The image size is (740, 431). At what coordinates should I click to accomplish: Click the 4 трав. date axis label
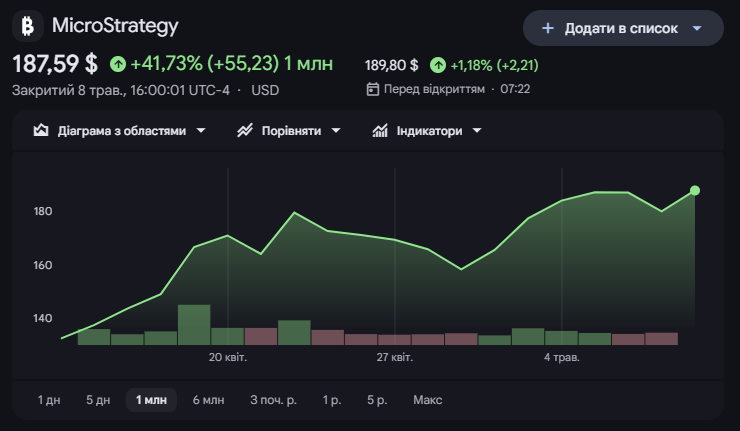click(562, 357)
